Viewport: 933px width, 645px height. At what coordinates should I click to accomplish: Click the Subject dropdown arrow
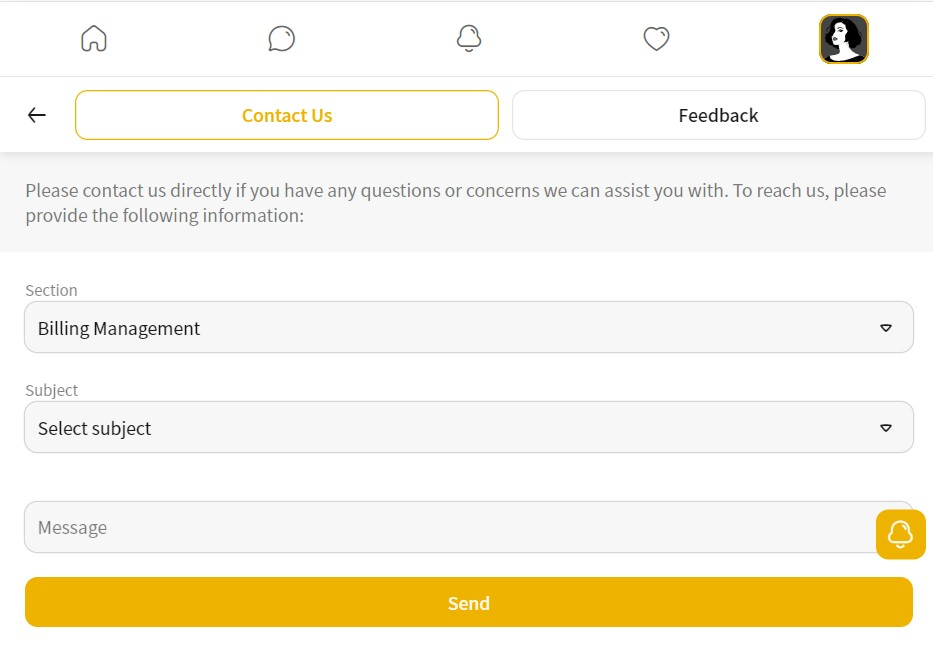click(885, 428)
